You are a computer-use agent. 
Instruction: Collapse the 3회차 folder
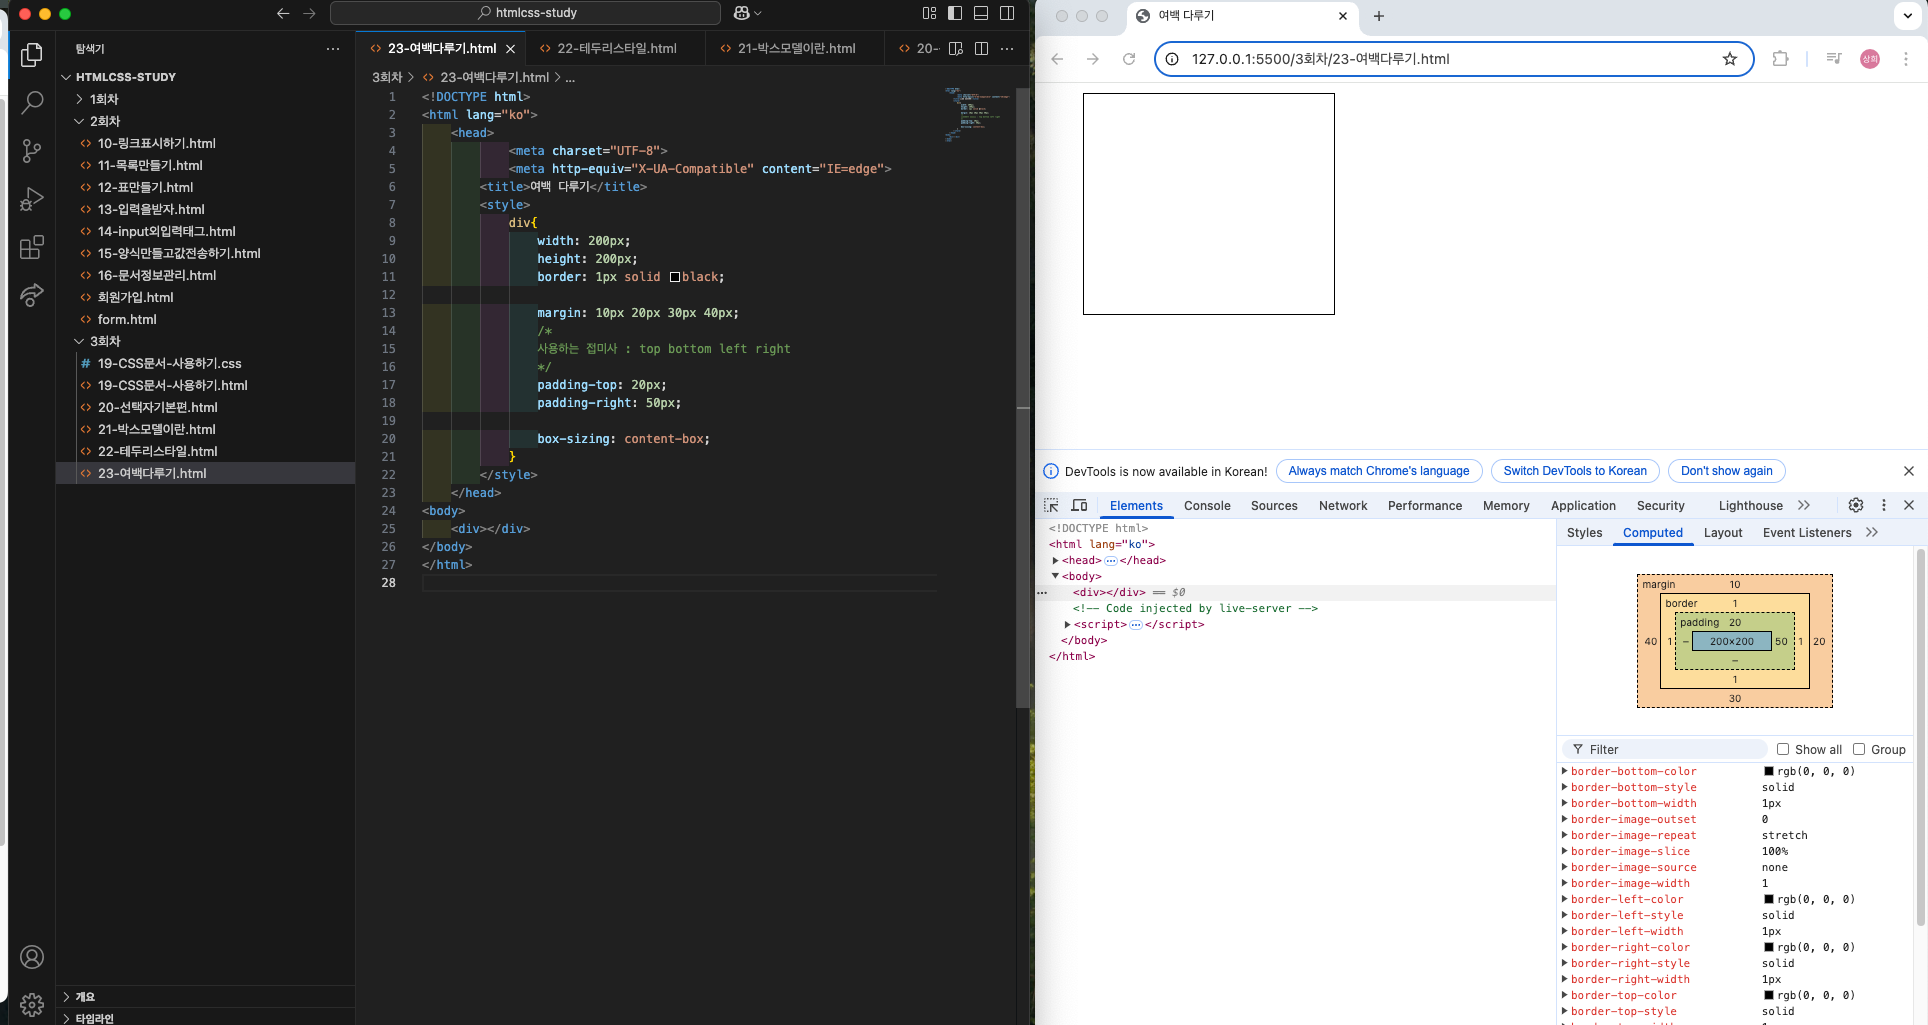pyautogui.click(x=80, y=341)
